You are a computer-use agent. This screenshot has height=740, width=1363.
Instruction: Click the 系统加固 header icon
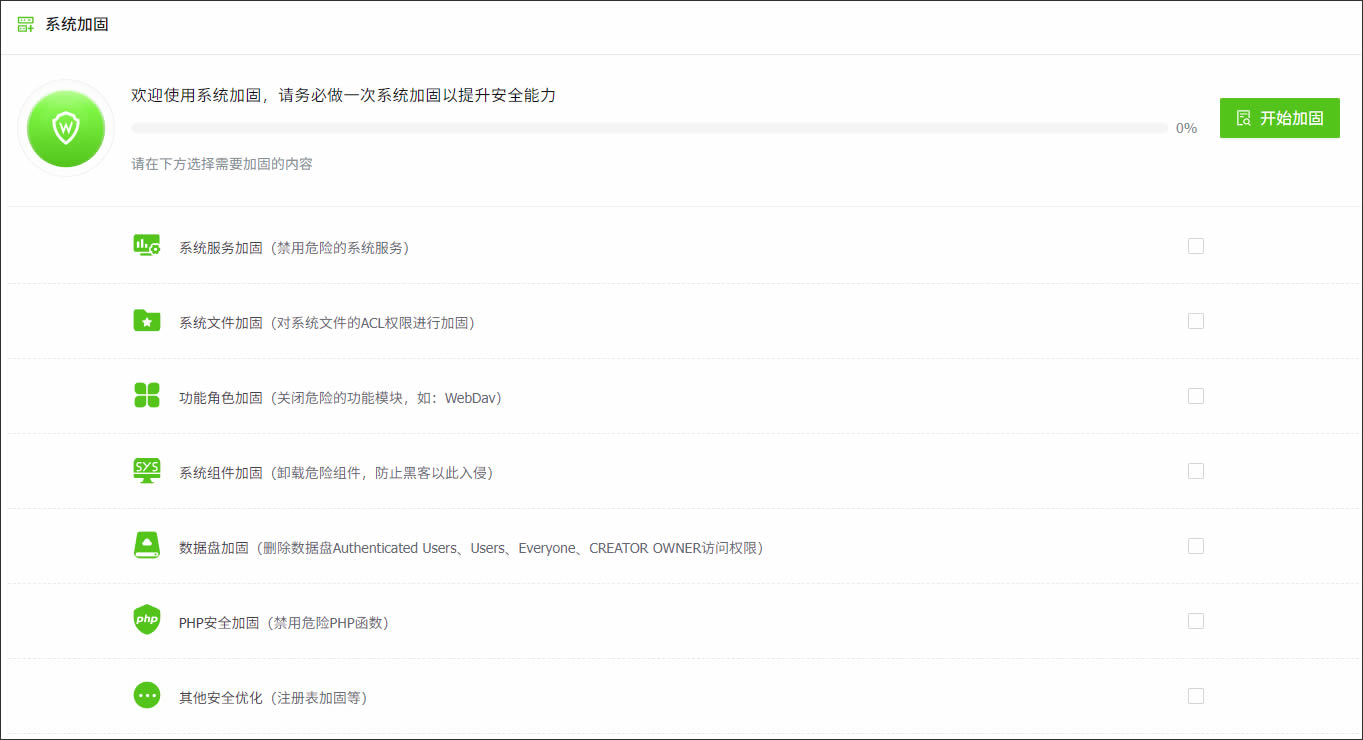(26, 24)
